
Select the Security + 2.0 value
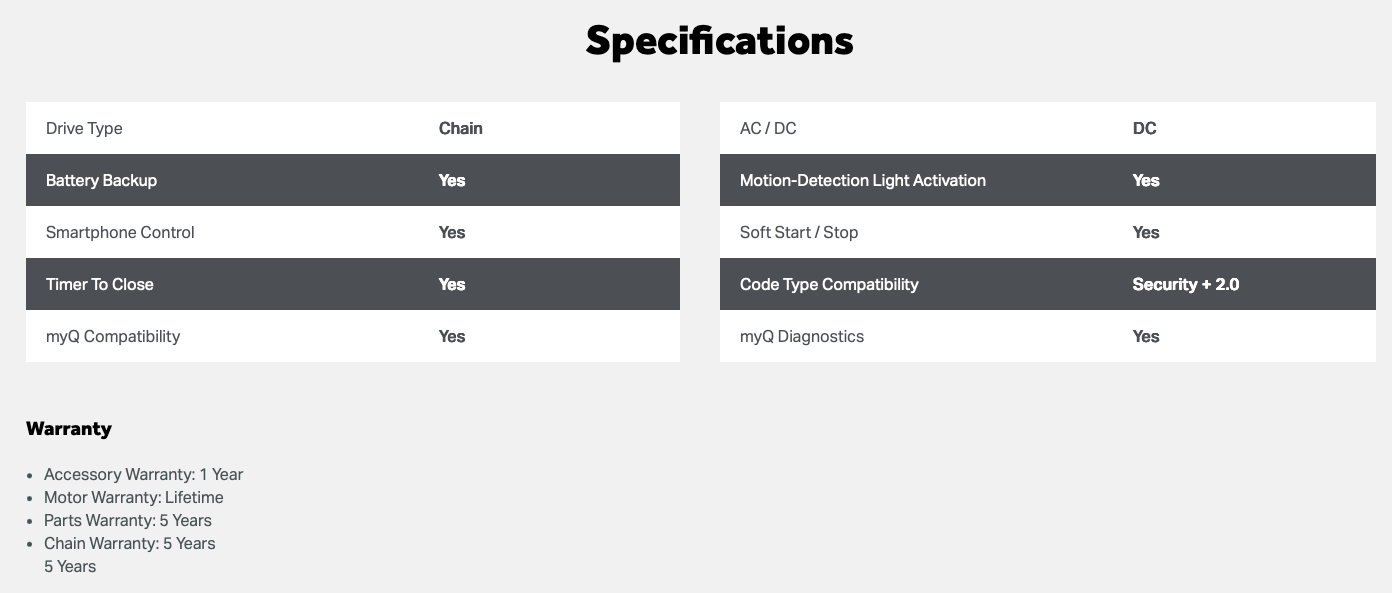coord(1185,284)
